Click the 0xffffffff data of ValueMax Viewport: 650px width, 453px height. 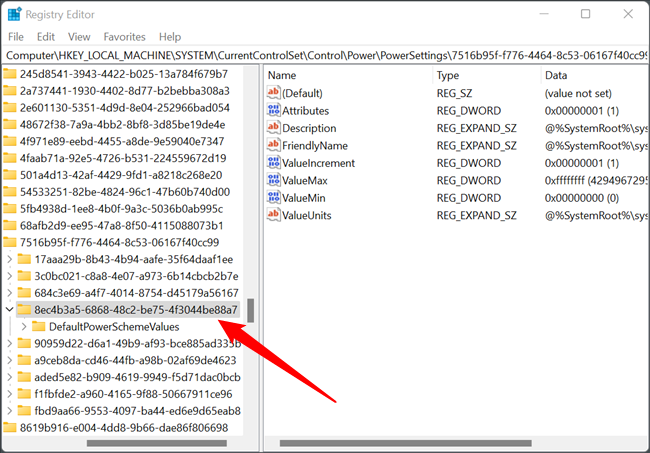[596, 180]
